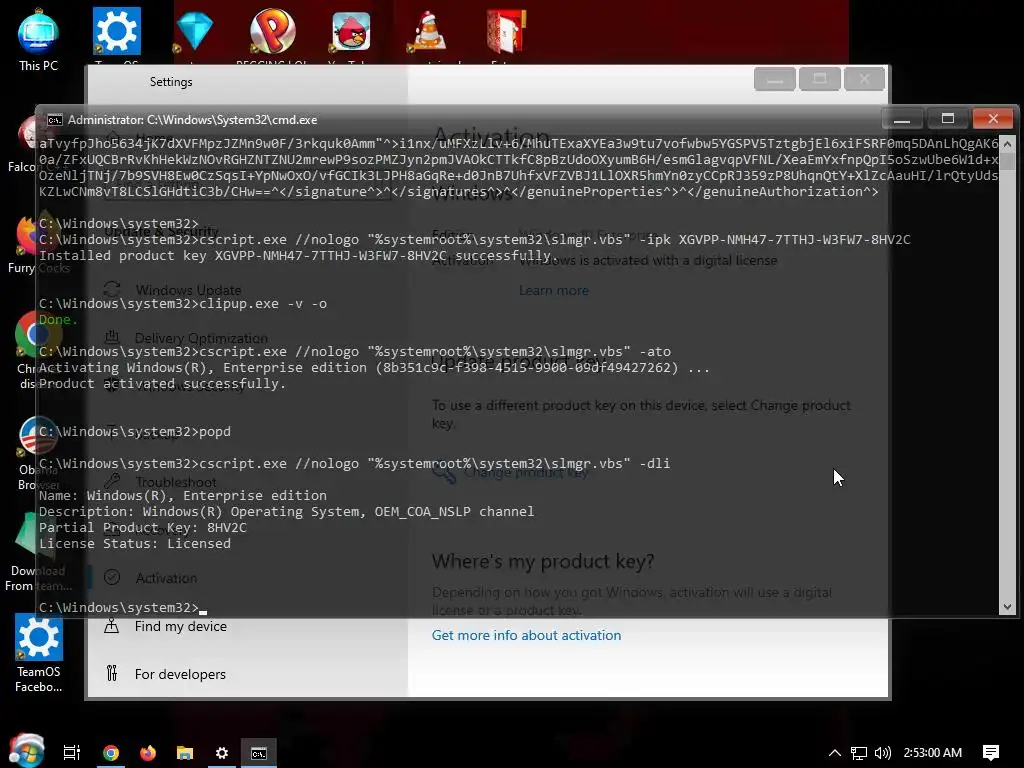
Task: Open the TeamOS gear icon at the top of the desktop
Action: [x=116, y=31]
